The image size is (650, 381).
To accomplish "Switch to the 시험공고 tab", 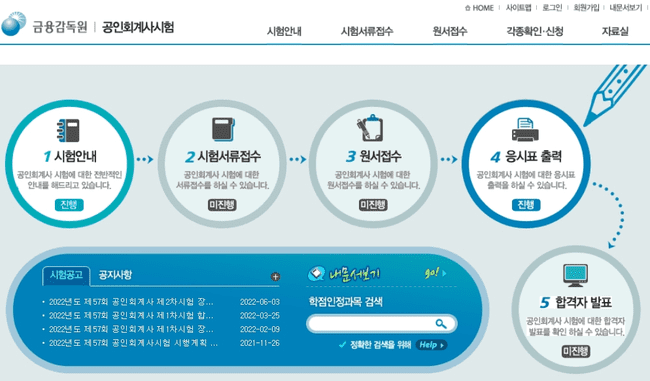I will [66, 275].
